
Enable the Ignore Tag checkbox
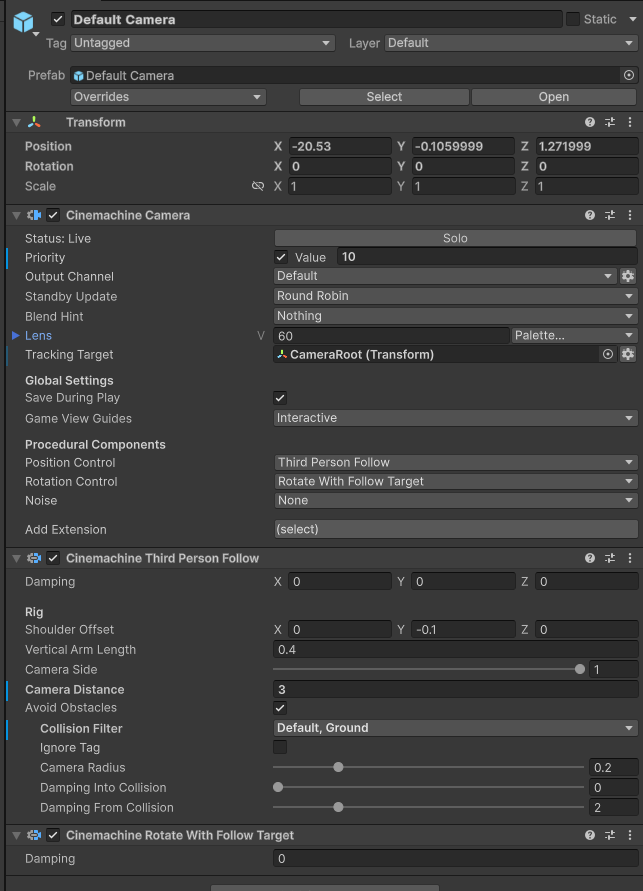[x=280, y=747]
